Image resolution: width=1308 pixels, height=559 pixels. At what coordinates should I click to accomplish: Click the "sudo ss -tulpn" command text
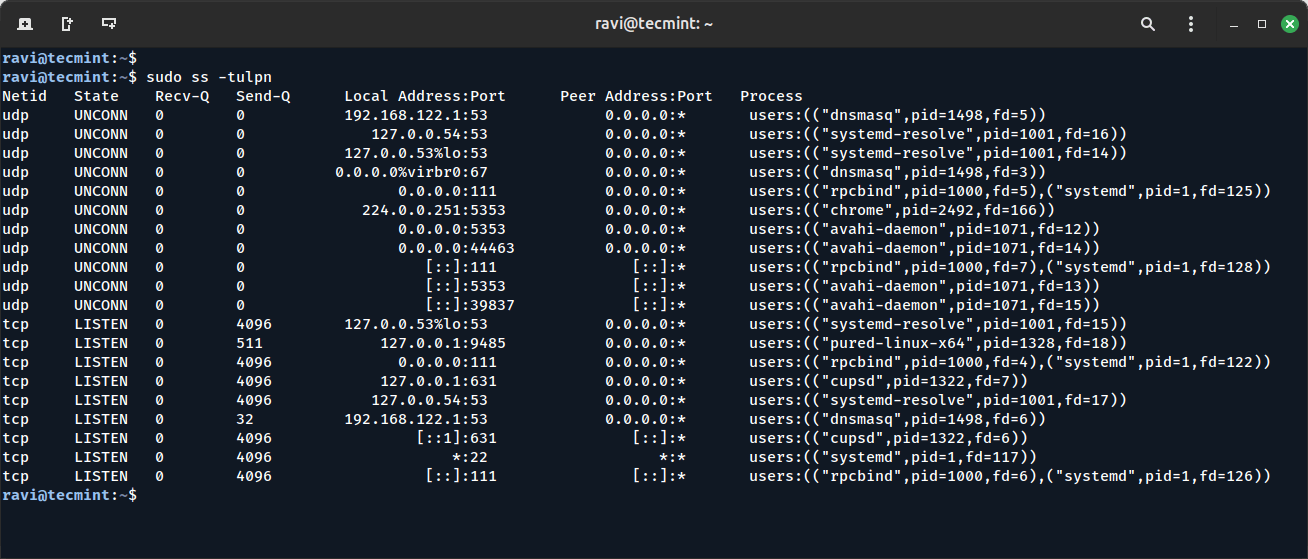click(x=208, y=77)
